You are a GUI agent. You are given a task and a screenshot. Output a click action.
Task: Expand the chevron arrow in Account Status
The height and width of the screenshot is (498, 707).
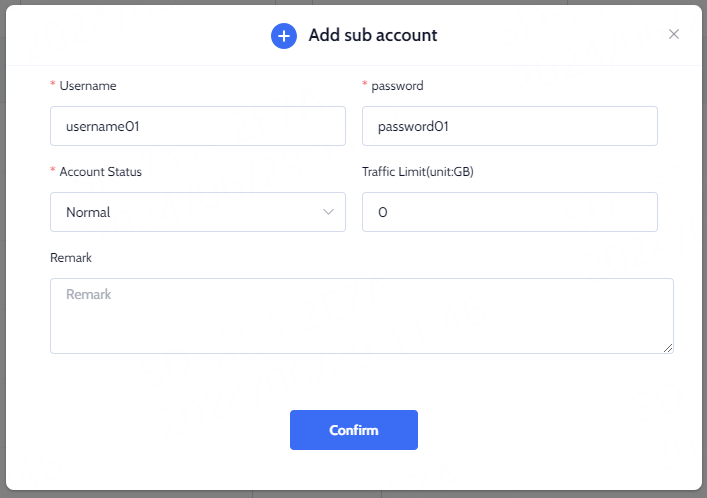[x=328, y=212]
